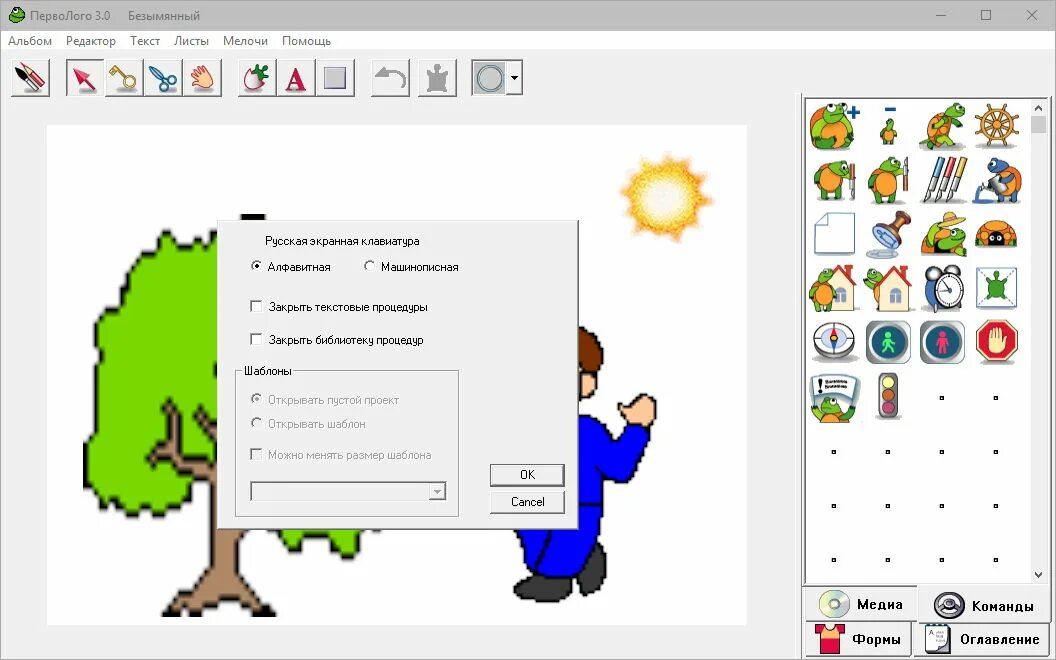Switch to the Команды tab
Screen dimensions: 1056x660
pyautogui.click(x=985, y=605)
